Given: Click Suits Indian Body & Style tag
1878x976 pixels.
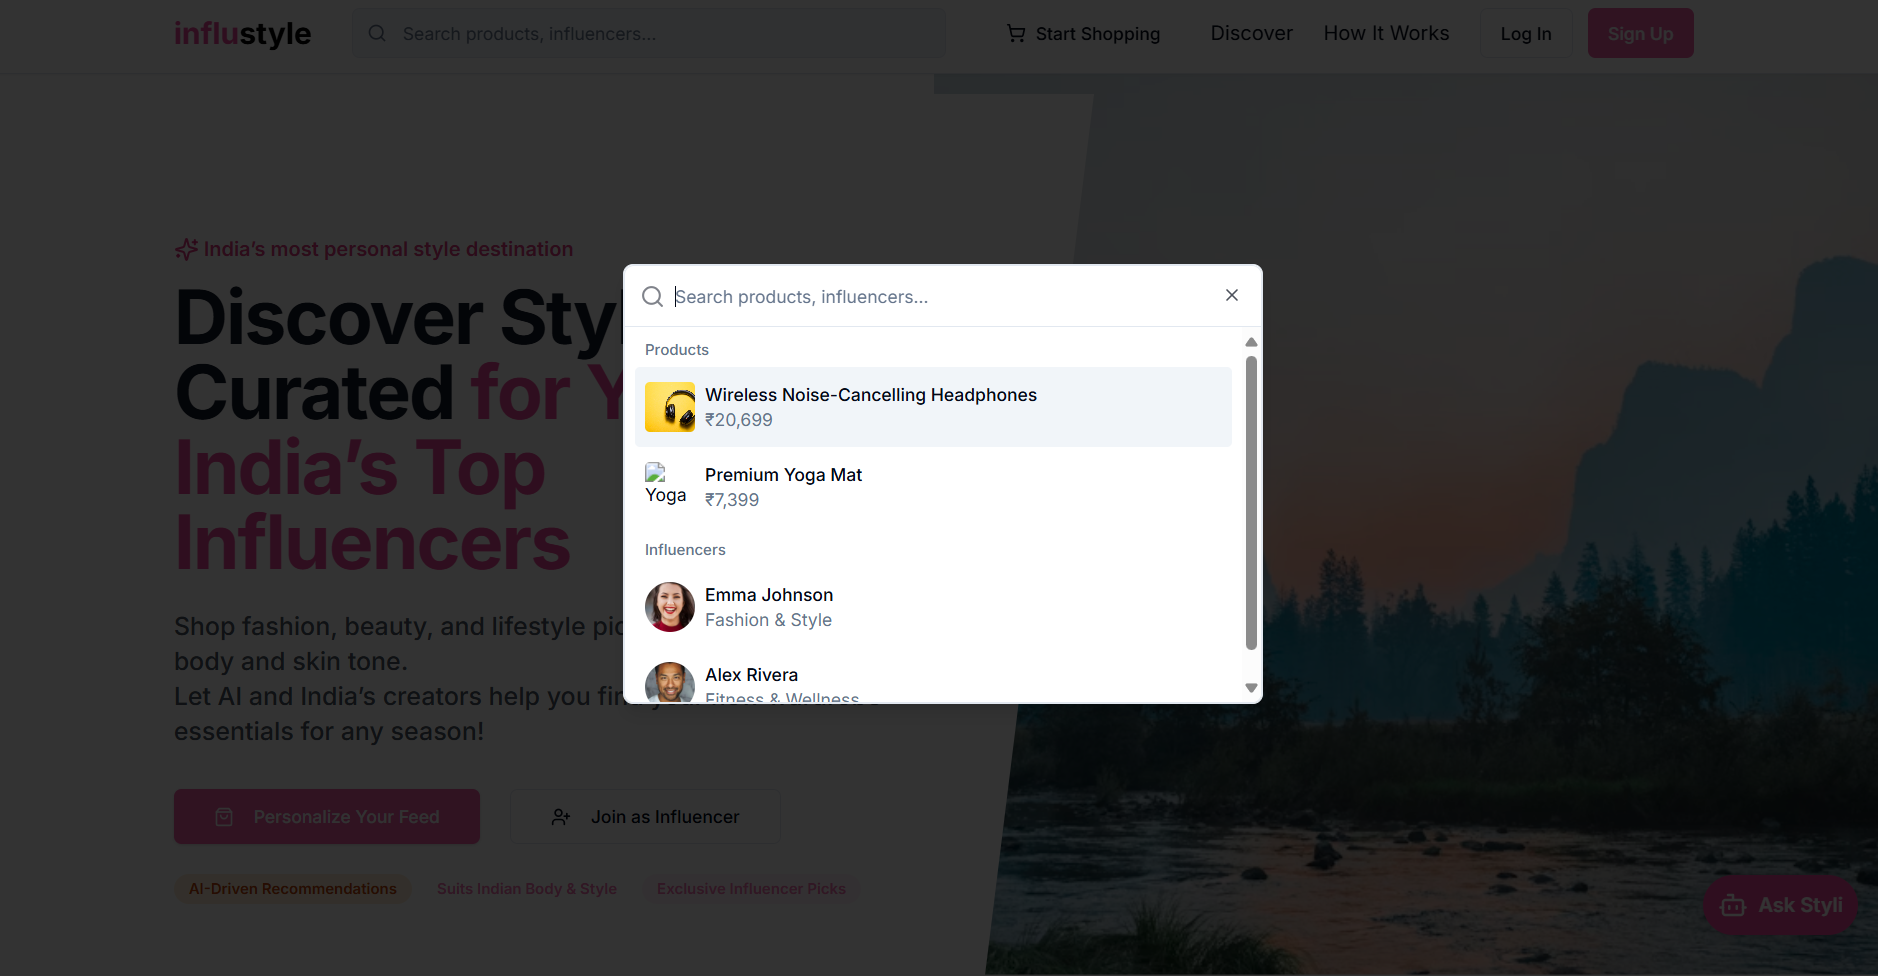Looking at the screenshot, I should pos(527,889).
